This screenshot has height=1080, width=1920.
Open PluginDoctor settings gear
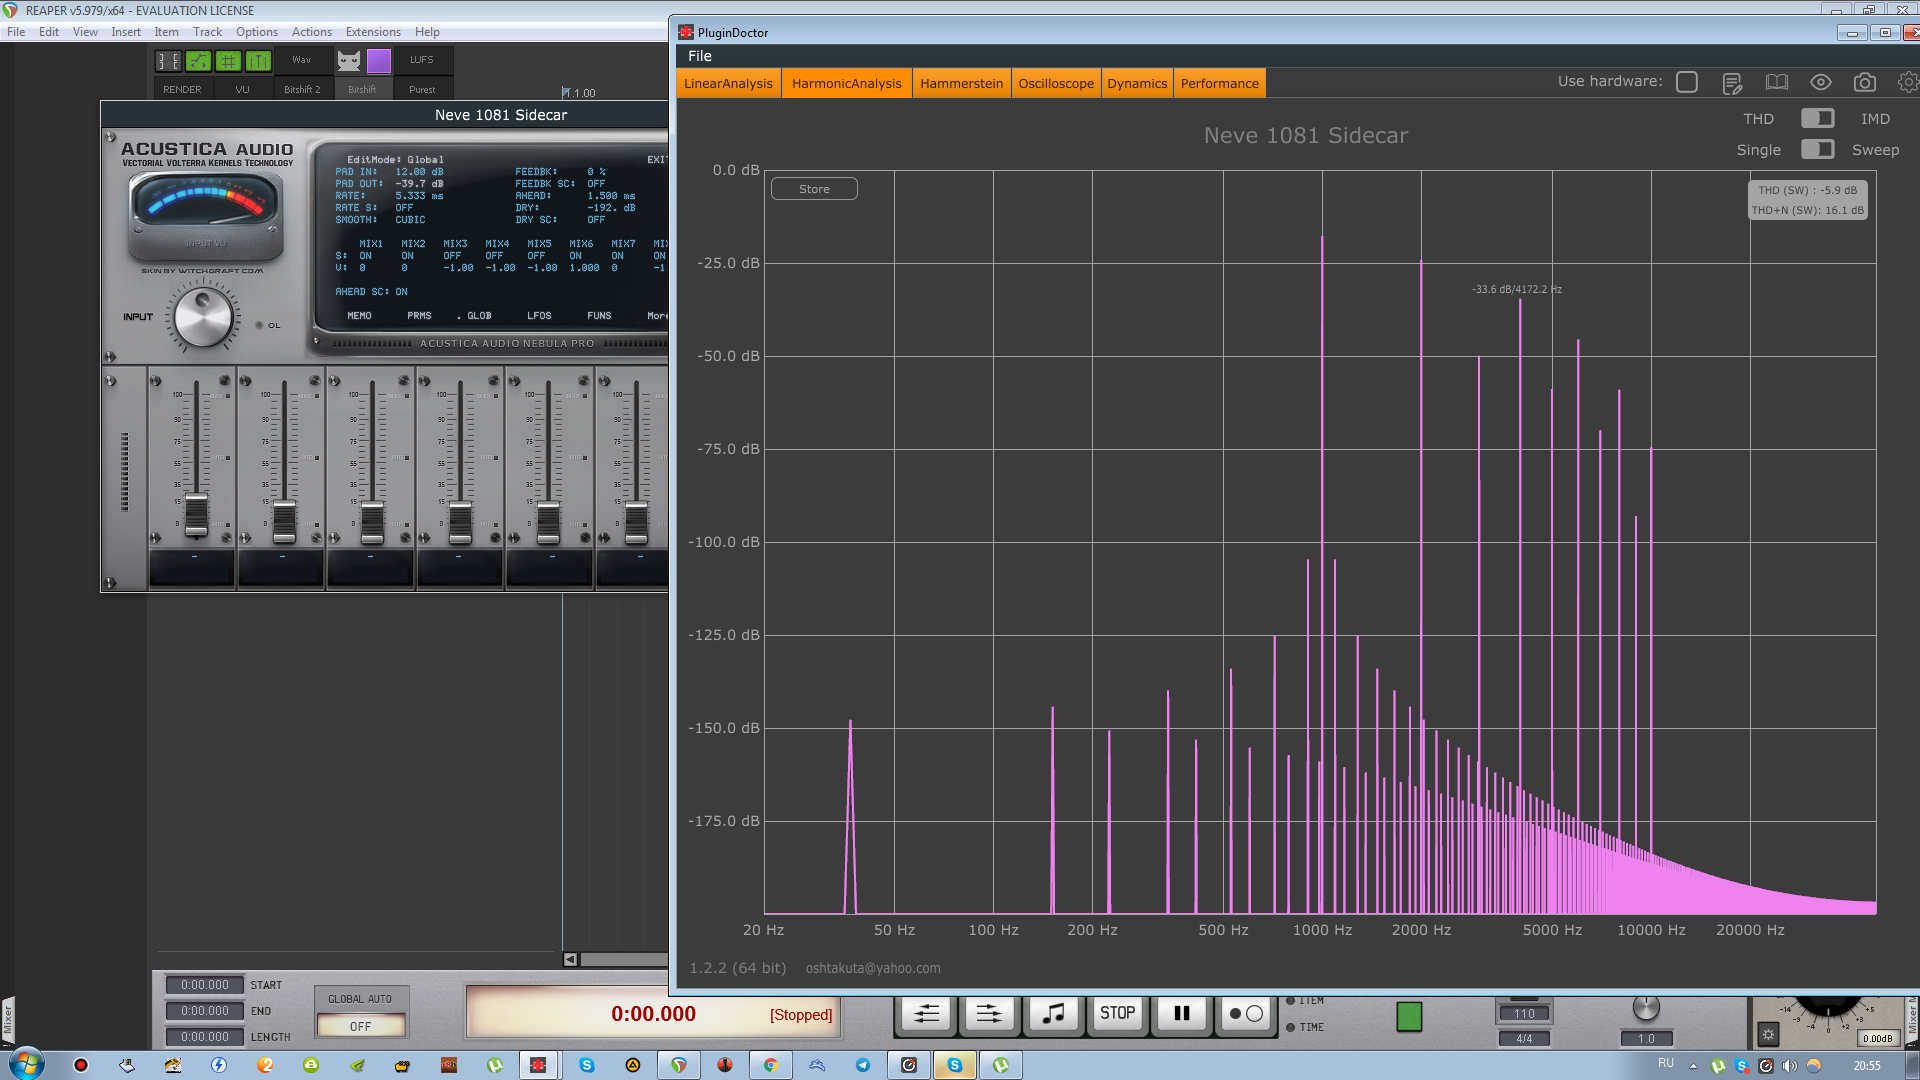1908,83
